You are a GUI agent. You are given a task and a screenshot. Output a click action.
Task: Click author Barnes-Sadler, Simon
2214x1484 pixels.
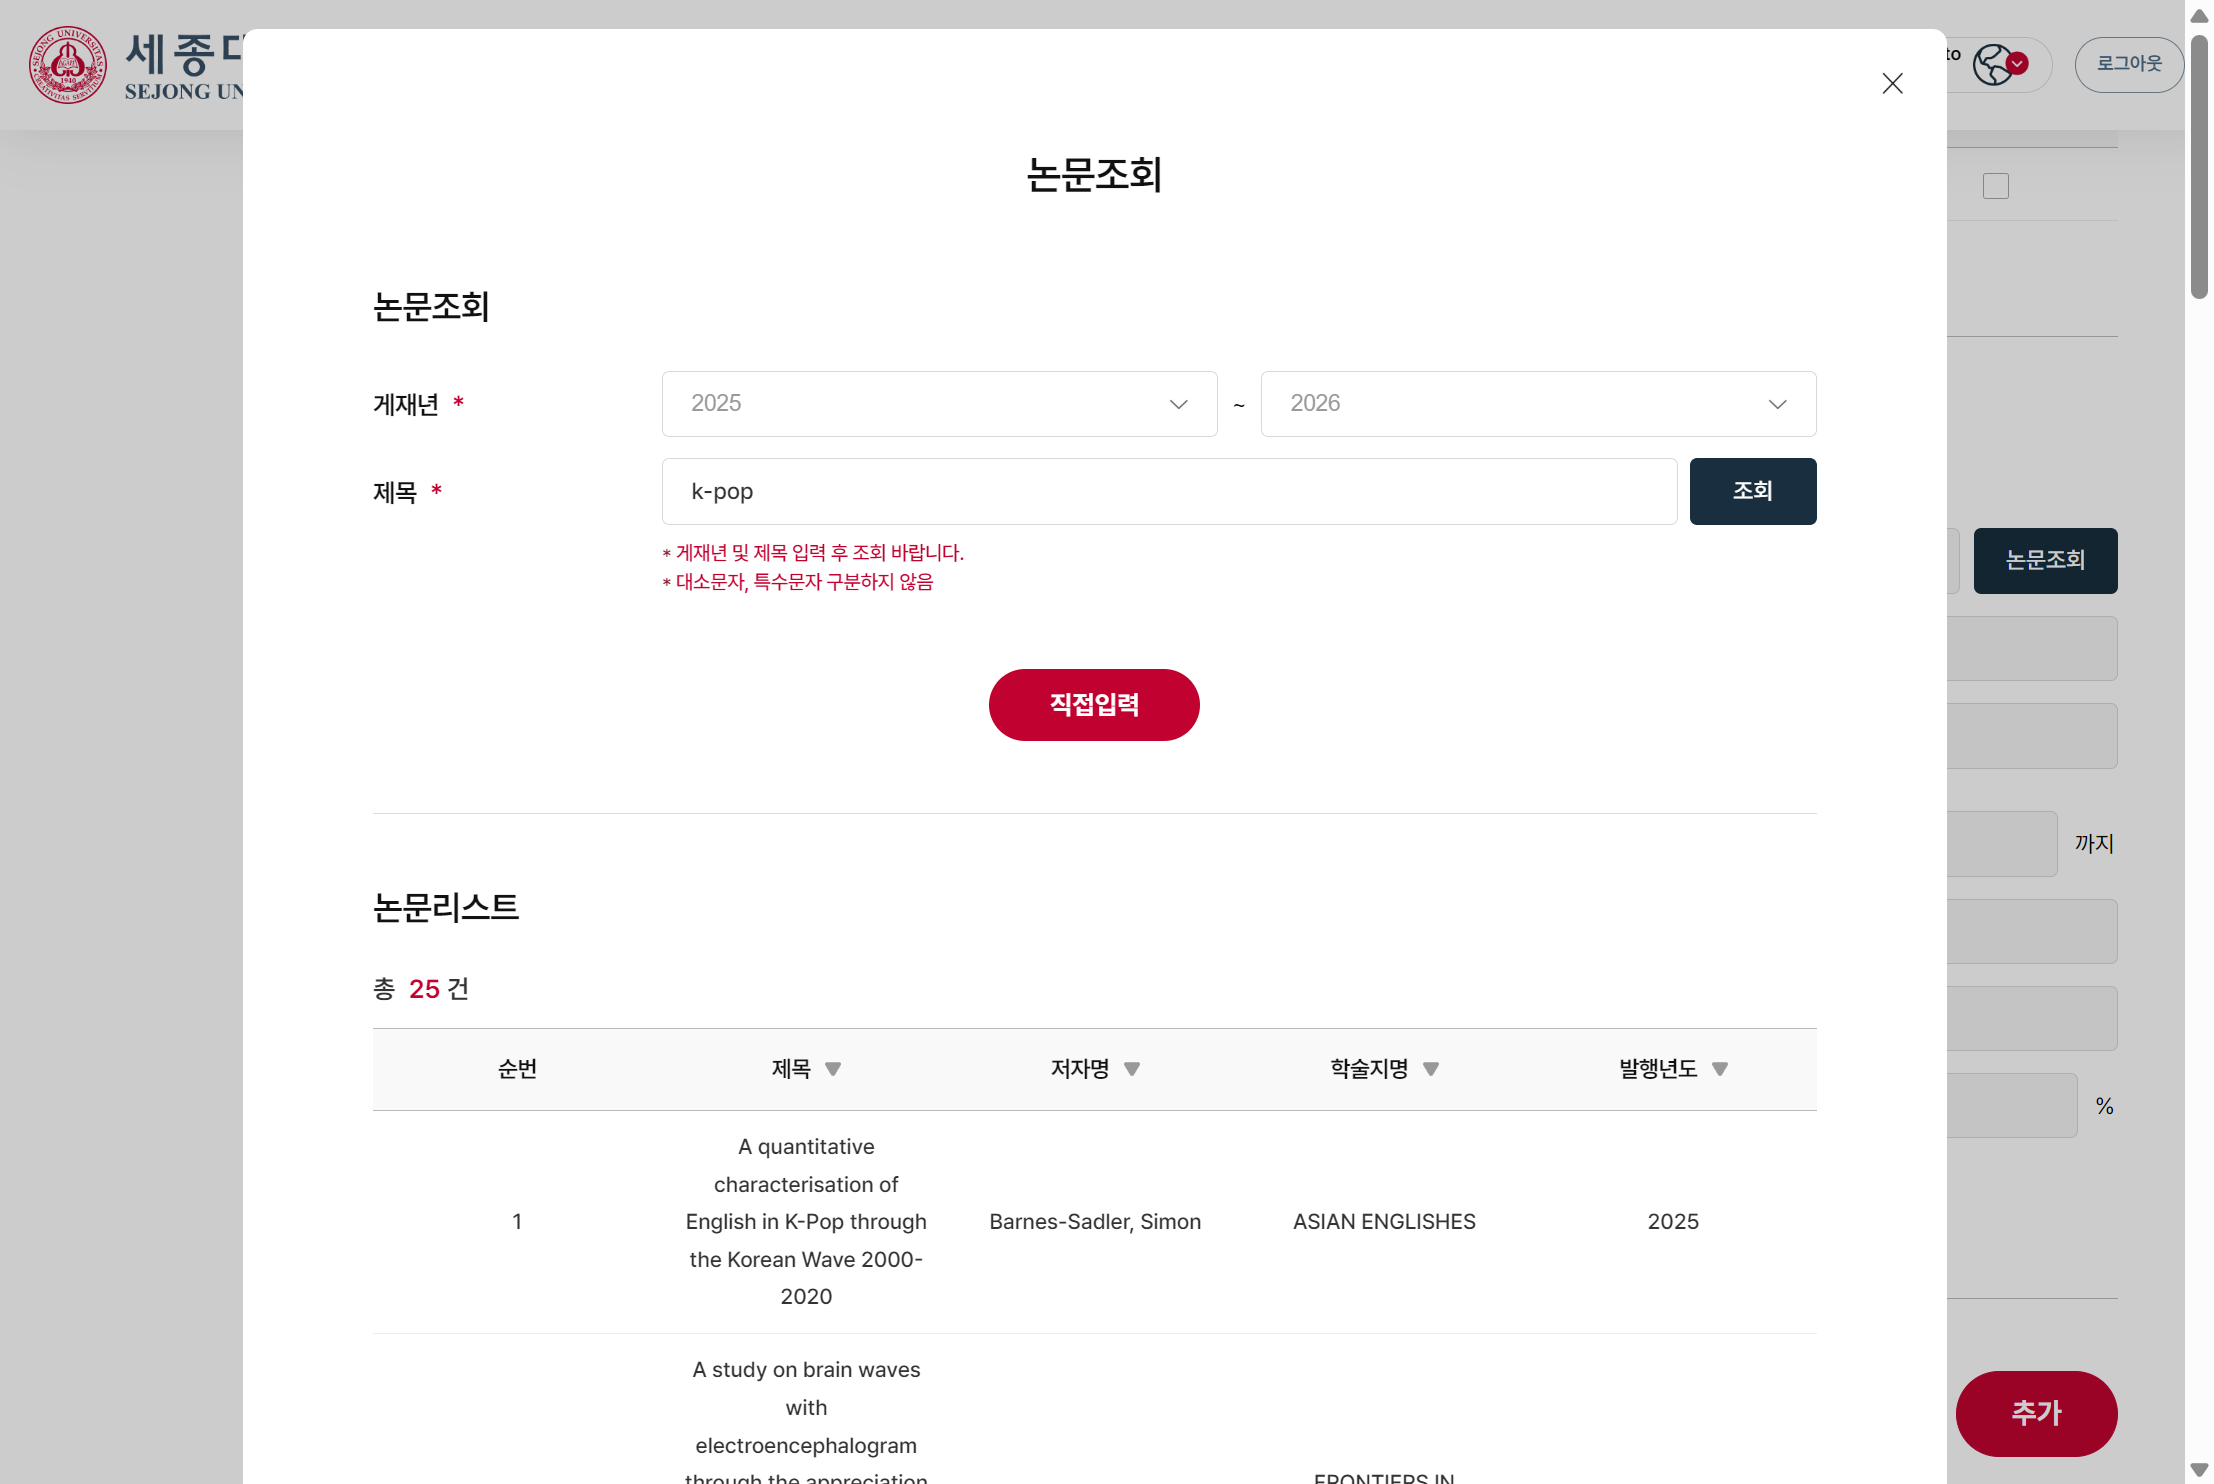[1095, 1222]
